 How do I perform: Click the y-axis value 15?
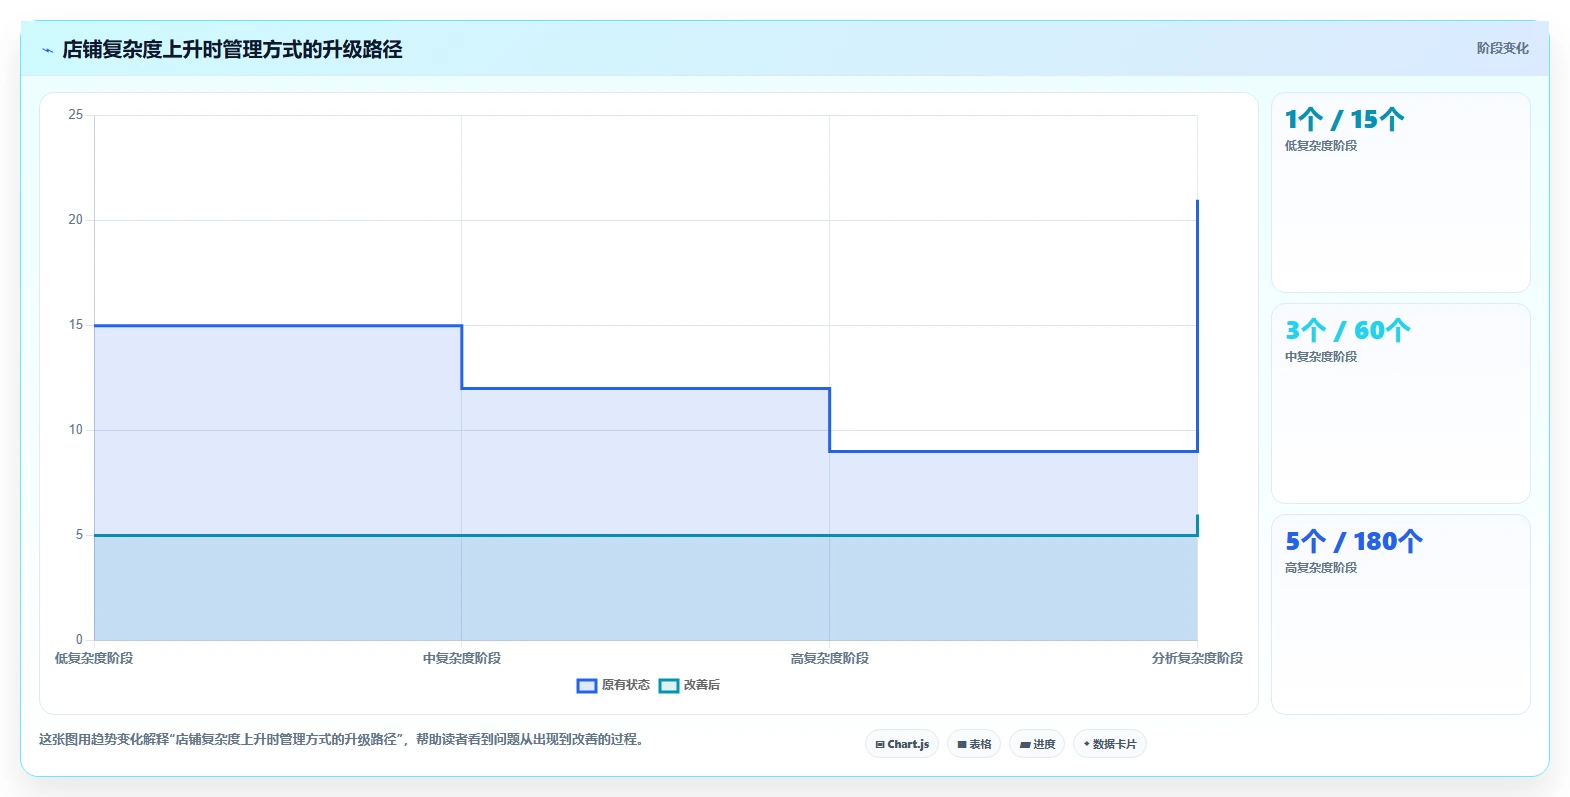76,325
